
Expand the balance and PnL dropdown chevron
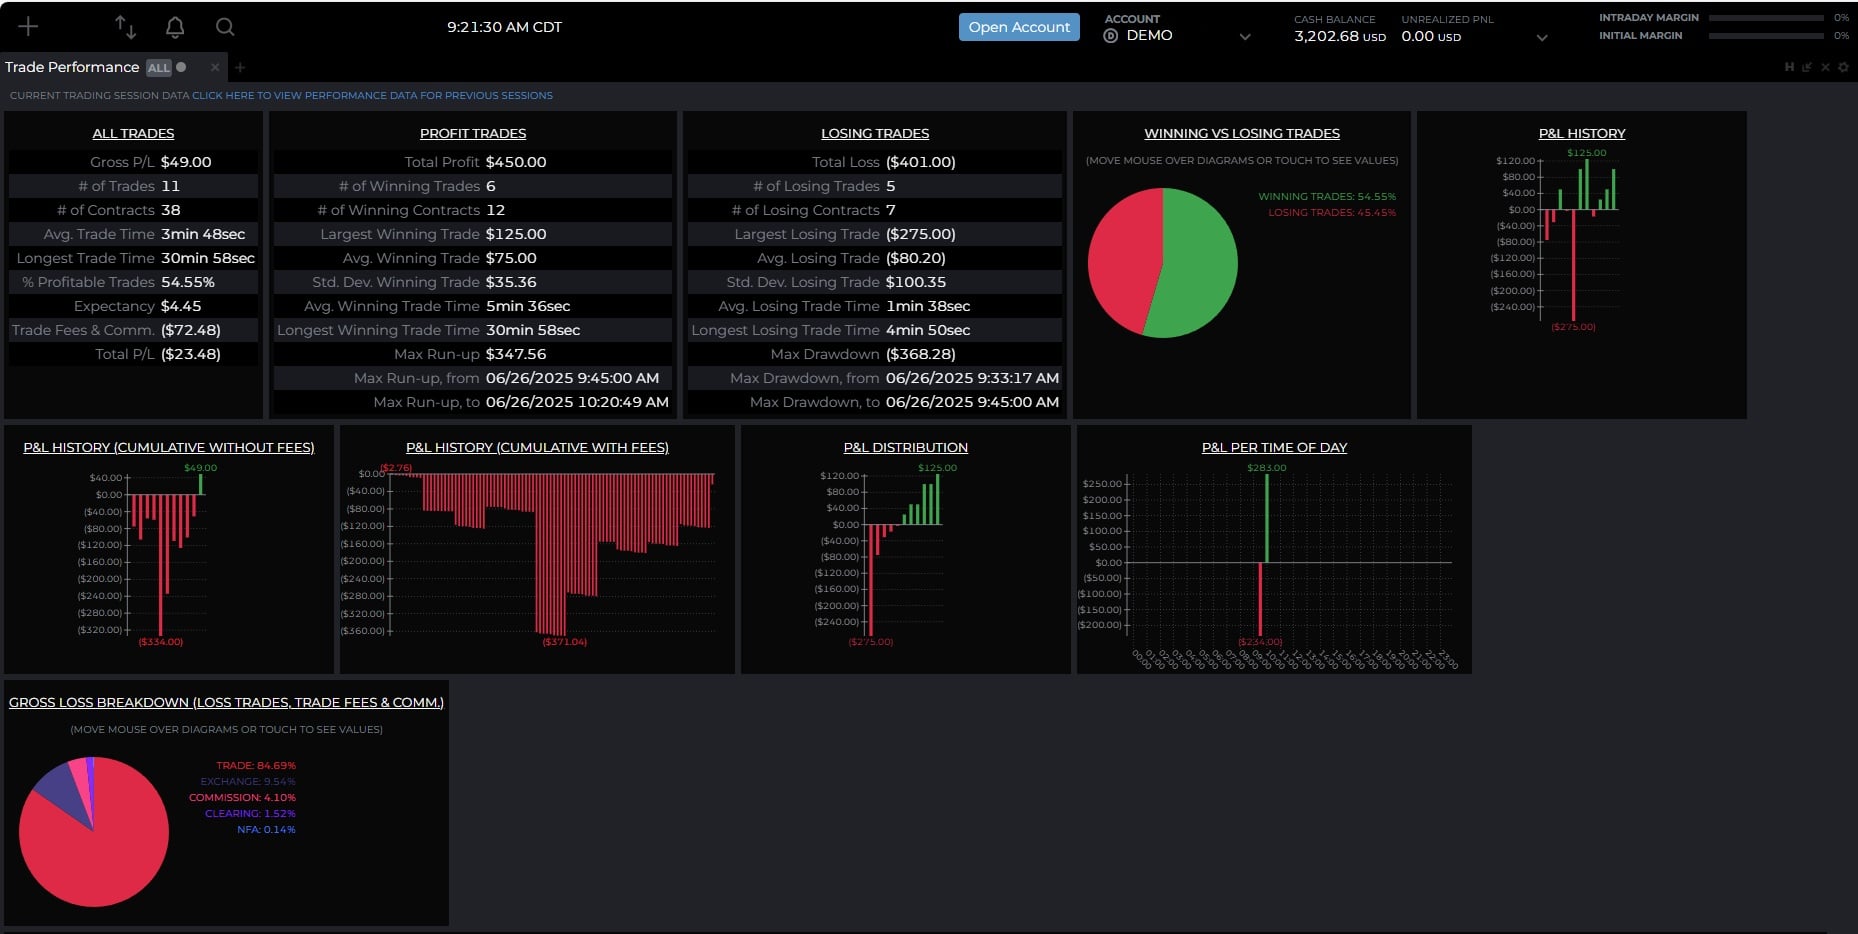pos(1542,38)
